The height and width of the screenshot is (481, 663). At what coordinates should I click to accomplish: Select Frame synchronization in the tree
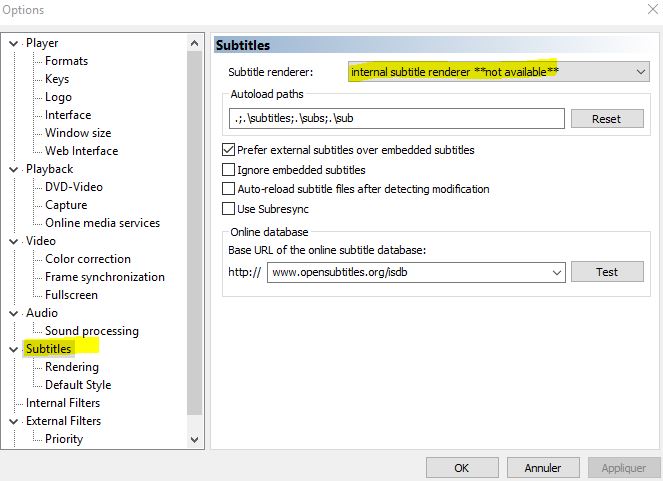tap(105, 277)
